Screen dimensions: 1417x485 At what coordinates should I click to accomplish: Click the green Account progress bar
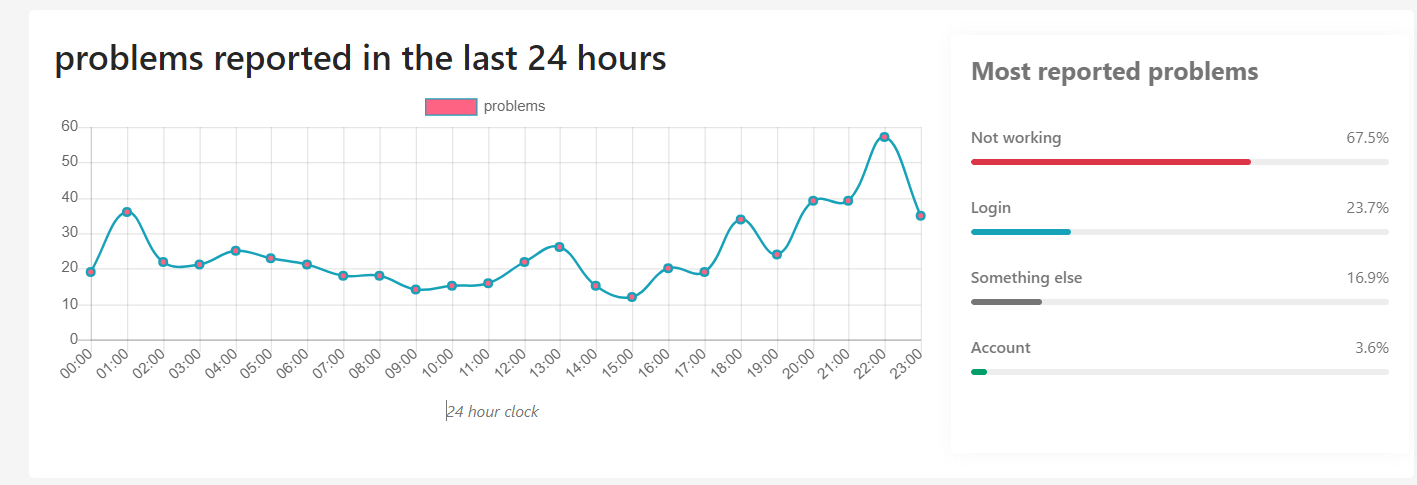(x=979, y=372)
